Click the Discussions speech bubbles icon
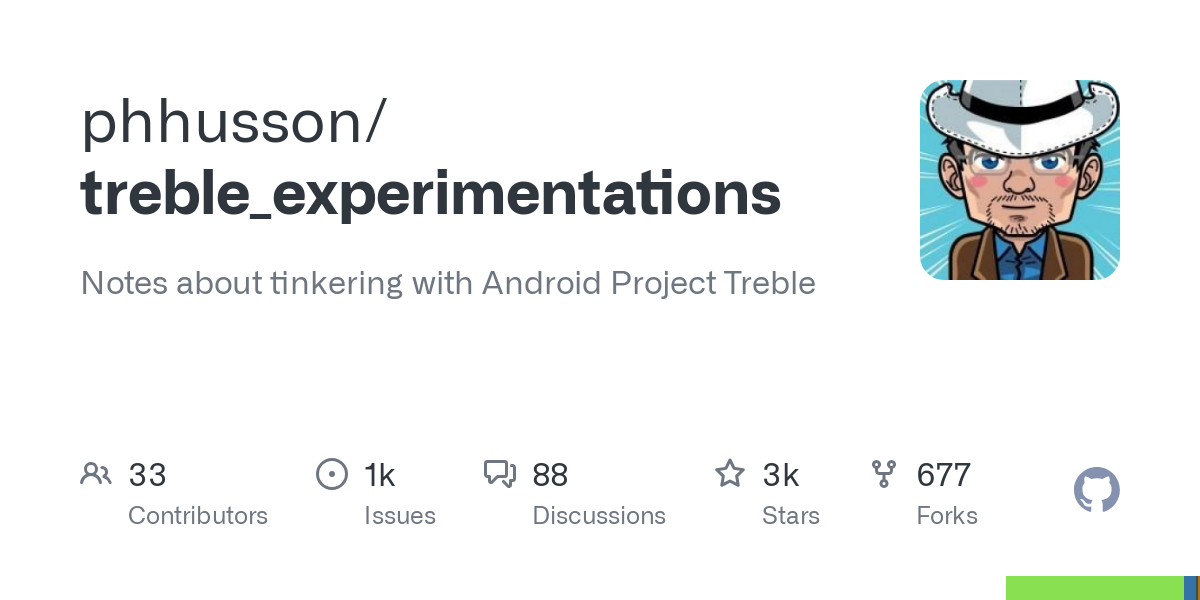The height and width of the screenshot is (600, 1200). (500, 474)
